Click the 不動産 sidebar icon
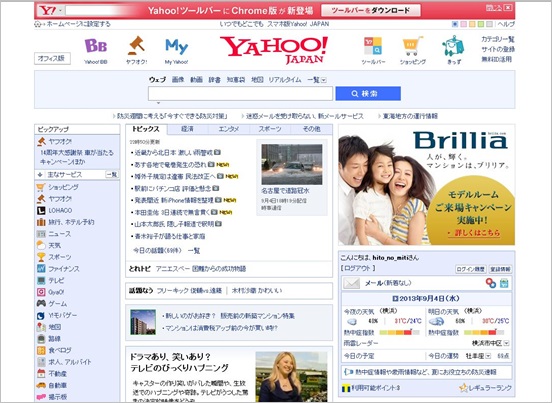The width and height of the screenshot is (552, 403). (41, 373)
